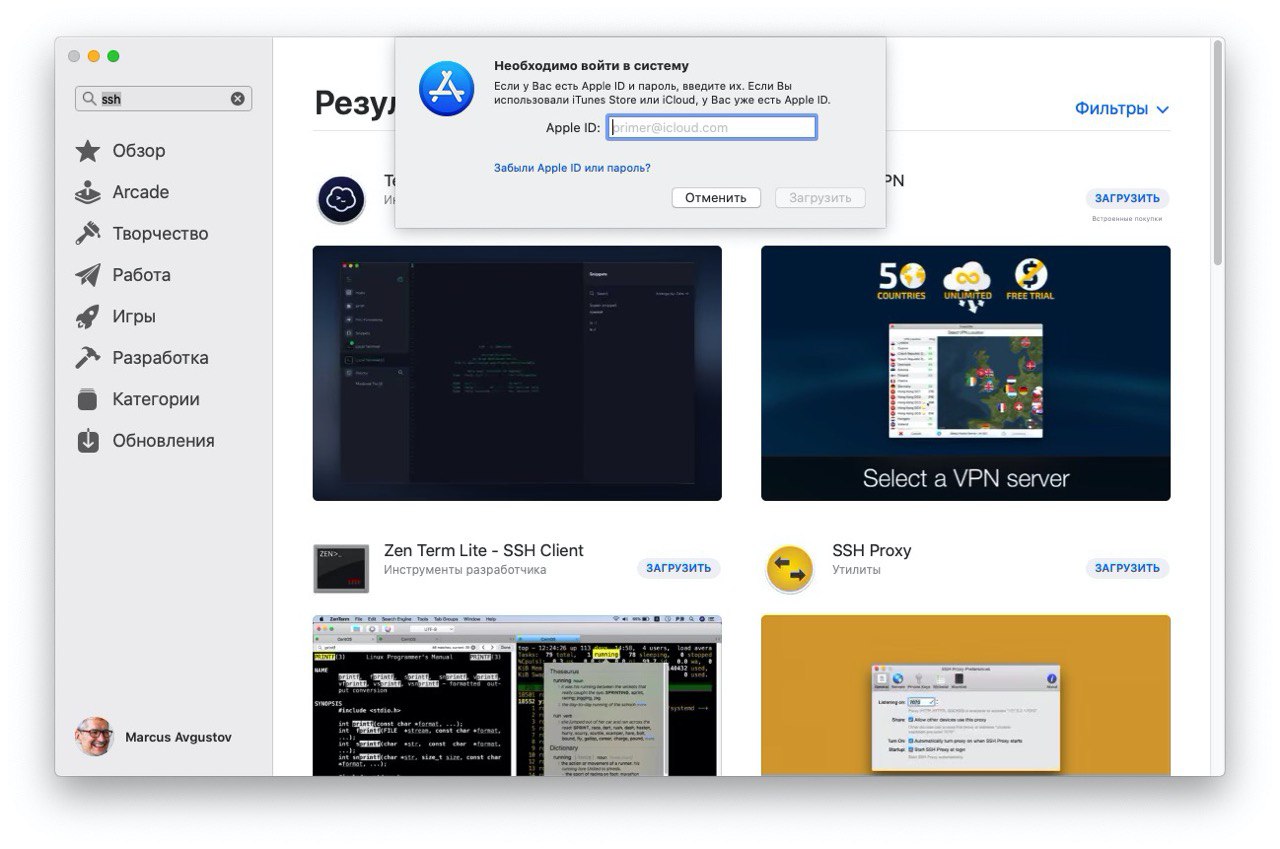Image resolution: width=1280 pixels, height=849 pixels.
Task: Open the Zen Term Lite app icon
Action: (x=339, y=568)
